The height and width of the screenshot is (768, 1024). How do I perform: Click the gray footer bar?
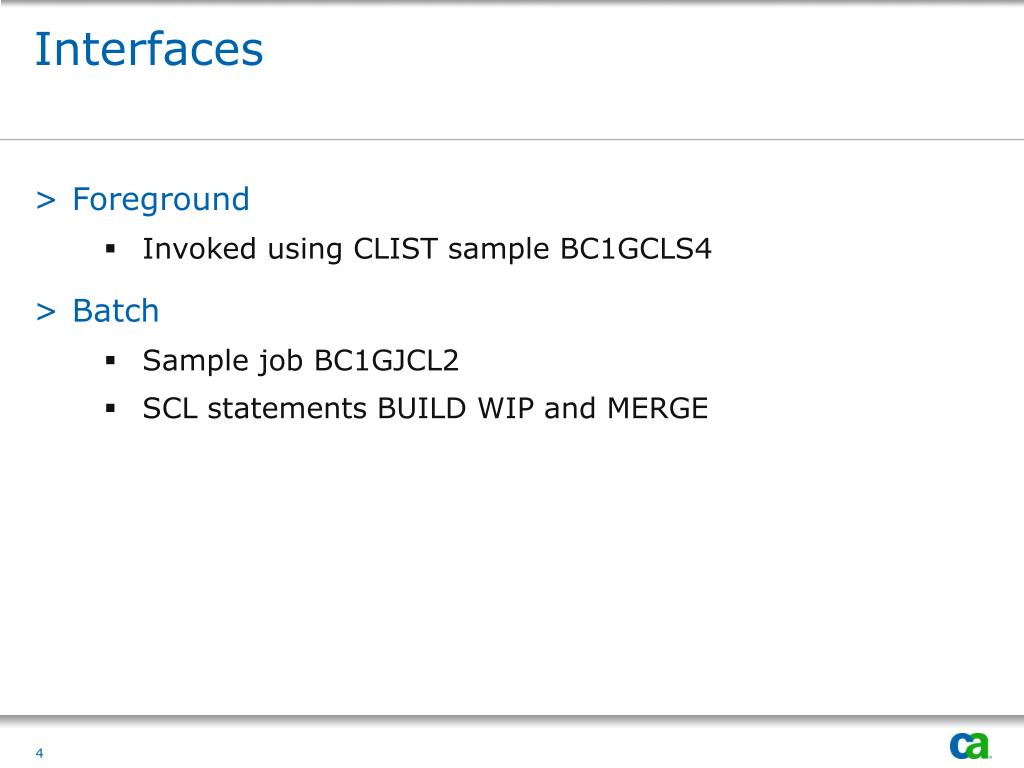point(512,718)
